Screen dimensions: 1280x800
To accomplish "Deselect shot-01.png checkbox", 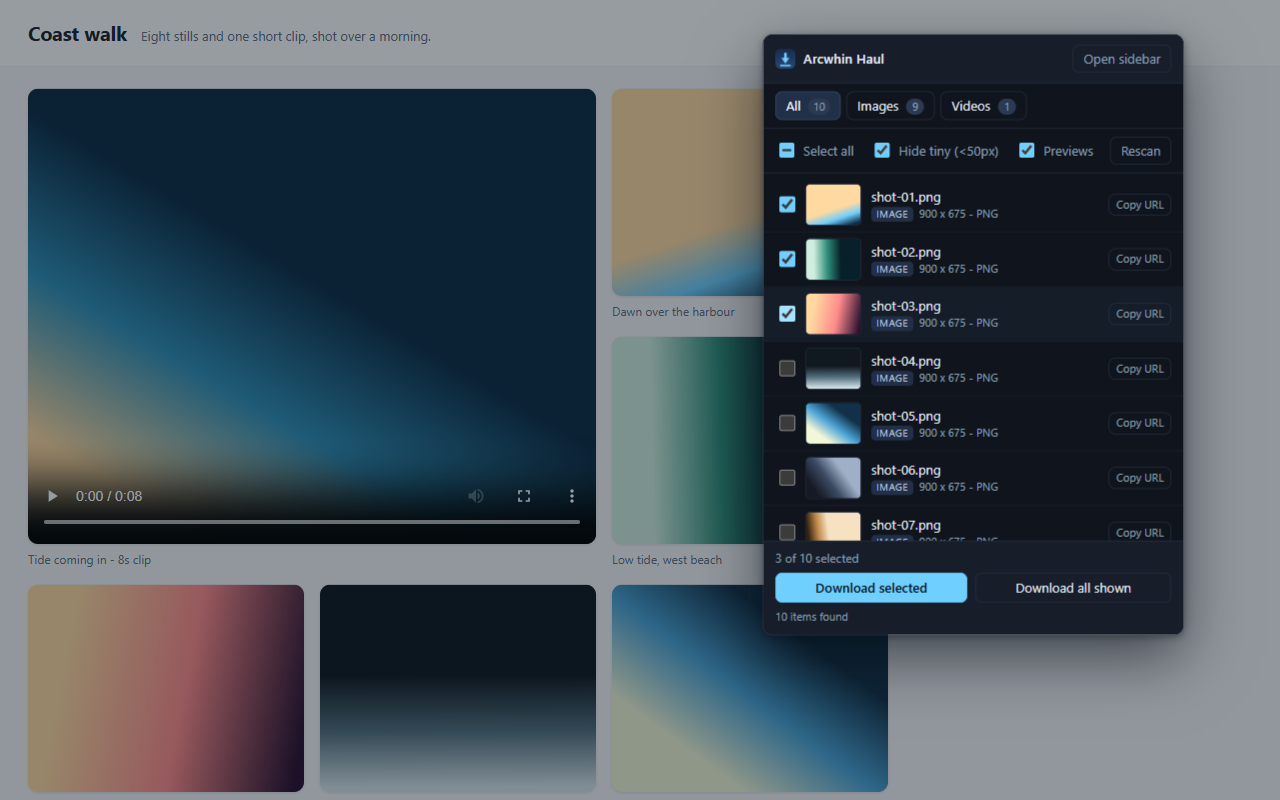I will point(787,204).
